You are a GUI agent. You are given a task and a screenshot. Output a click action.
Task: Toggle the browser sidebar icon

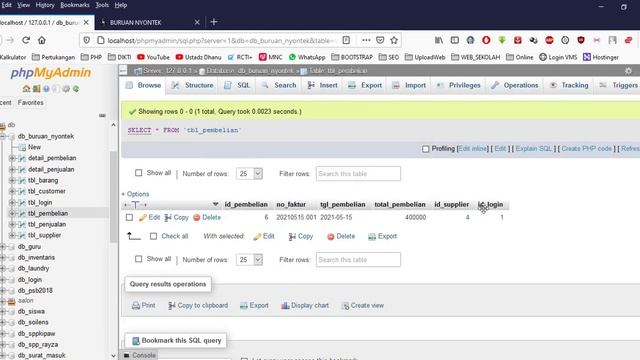455,40
